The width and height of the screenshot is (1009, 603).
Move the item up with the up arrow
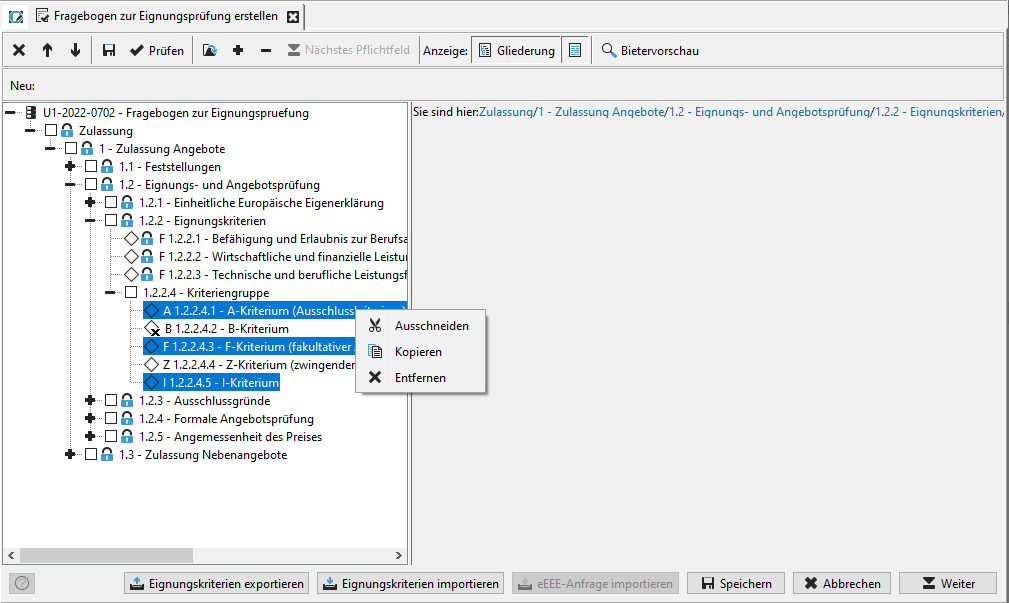point(47,50)
